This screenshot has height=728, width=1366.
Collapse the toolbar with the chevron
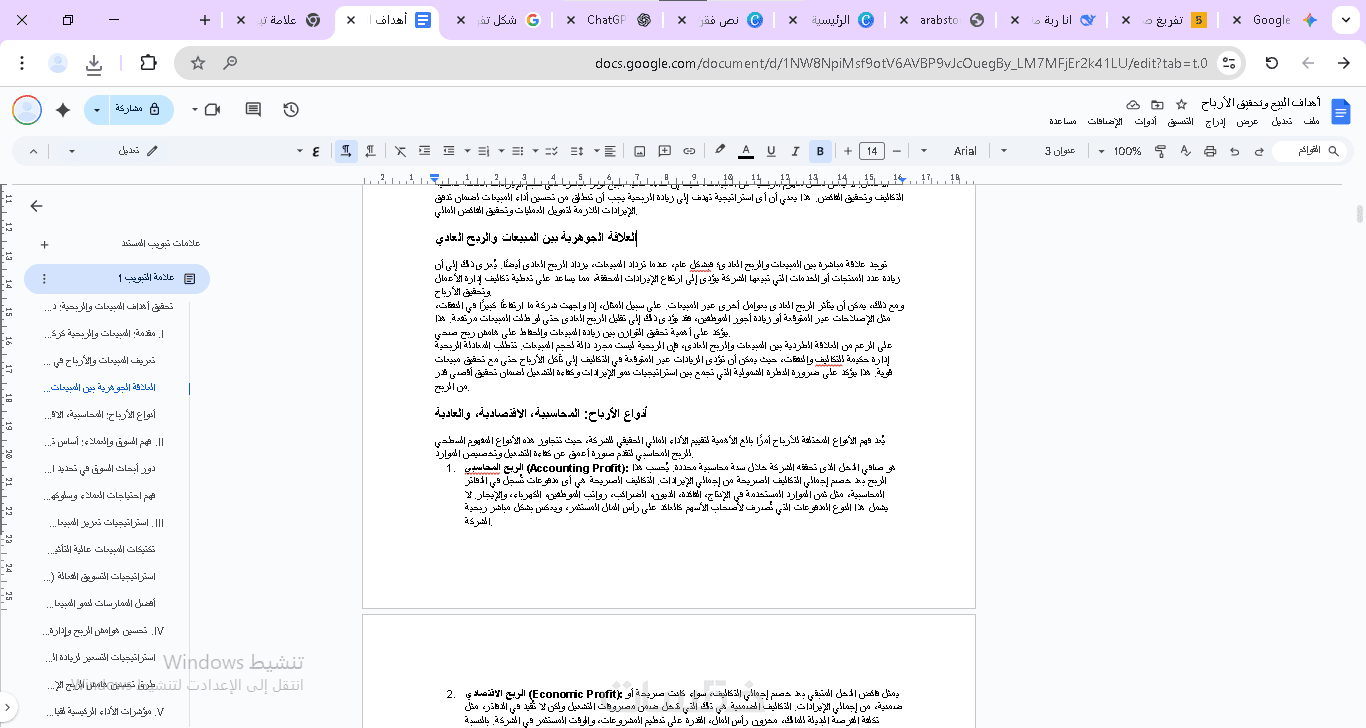point(34,151)
